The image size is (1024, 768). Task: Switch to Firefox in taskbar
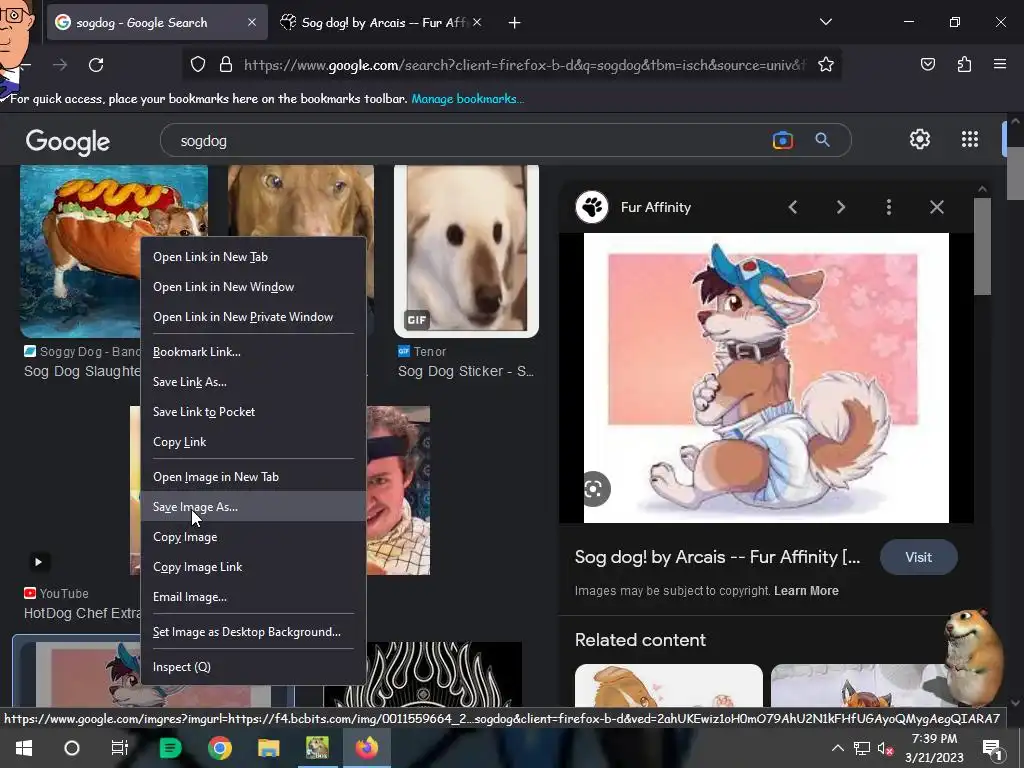pos(366,748)
